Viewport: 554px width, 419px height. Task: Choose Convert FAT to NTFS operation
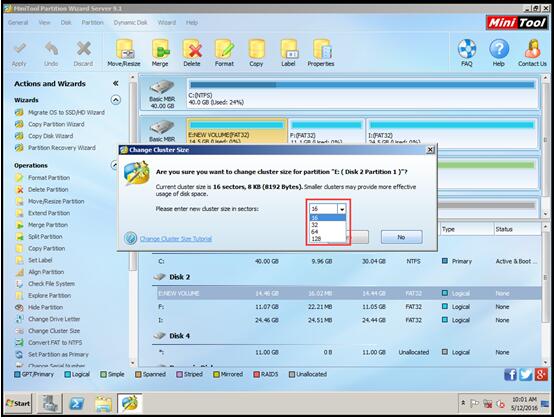tap(55, 342)
